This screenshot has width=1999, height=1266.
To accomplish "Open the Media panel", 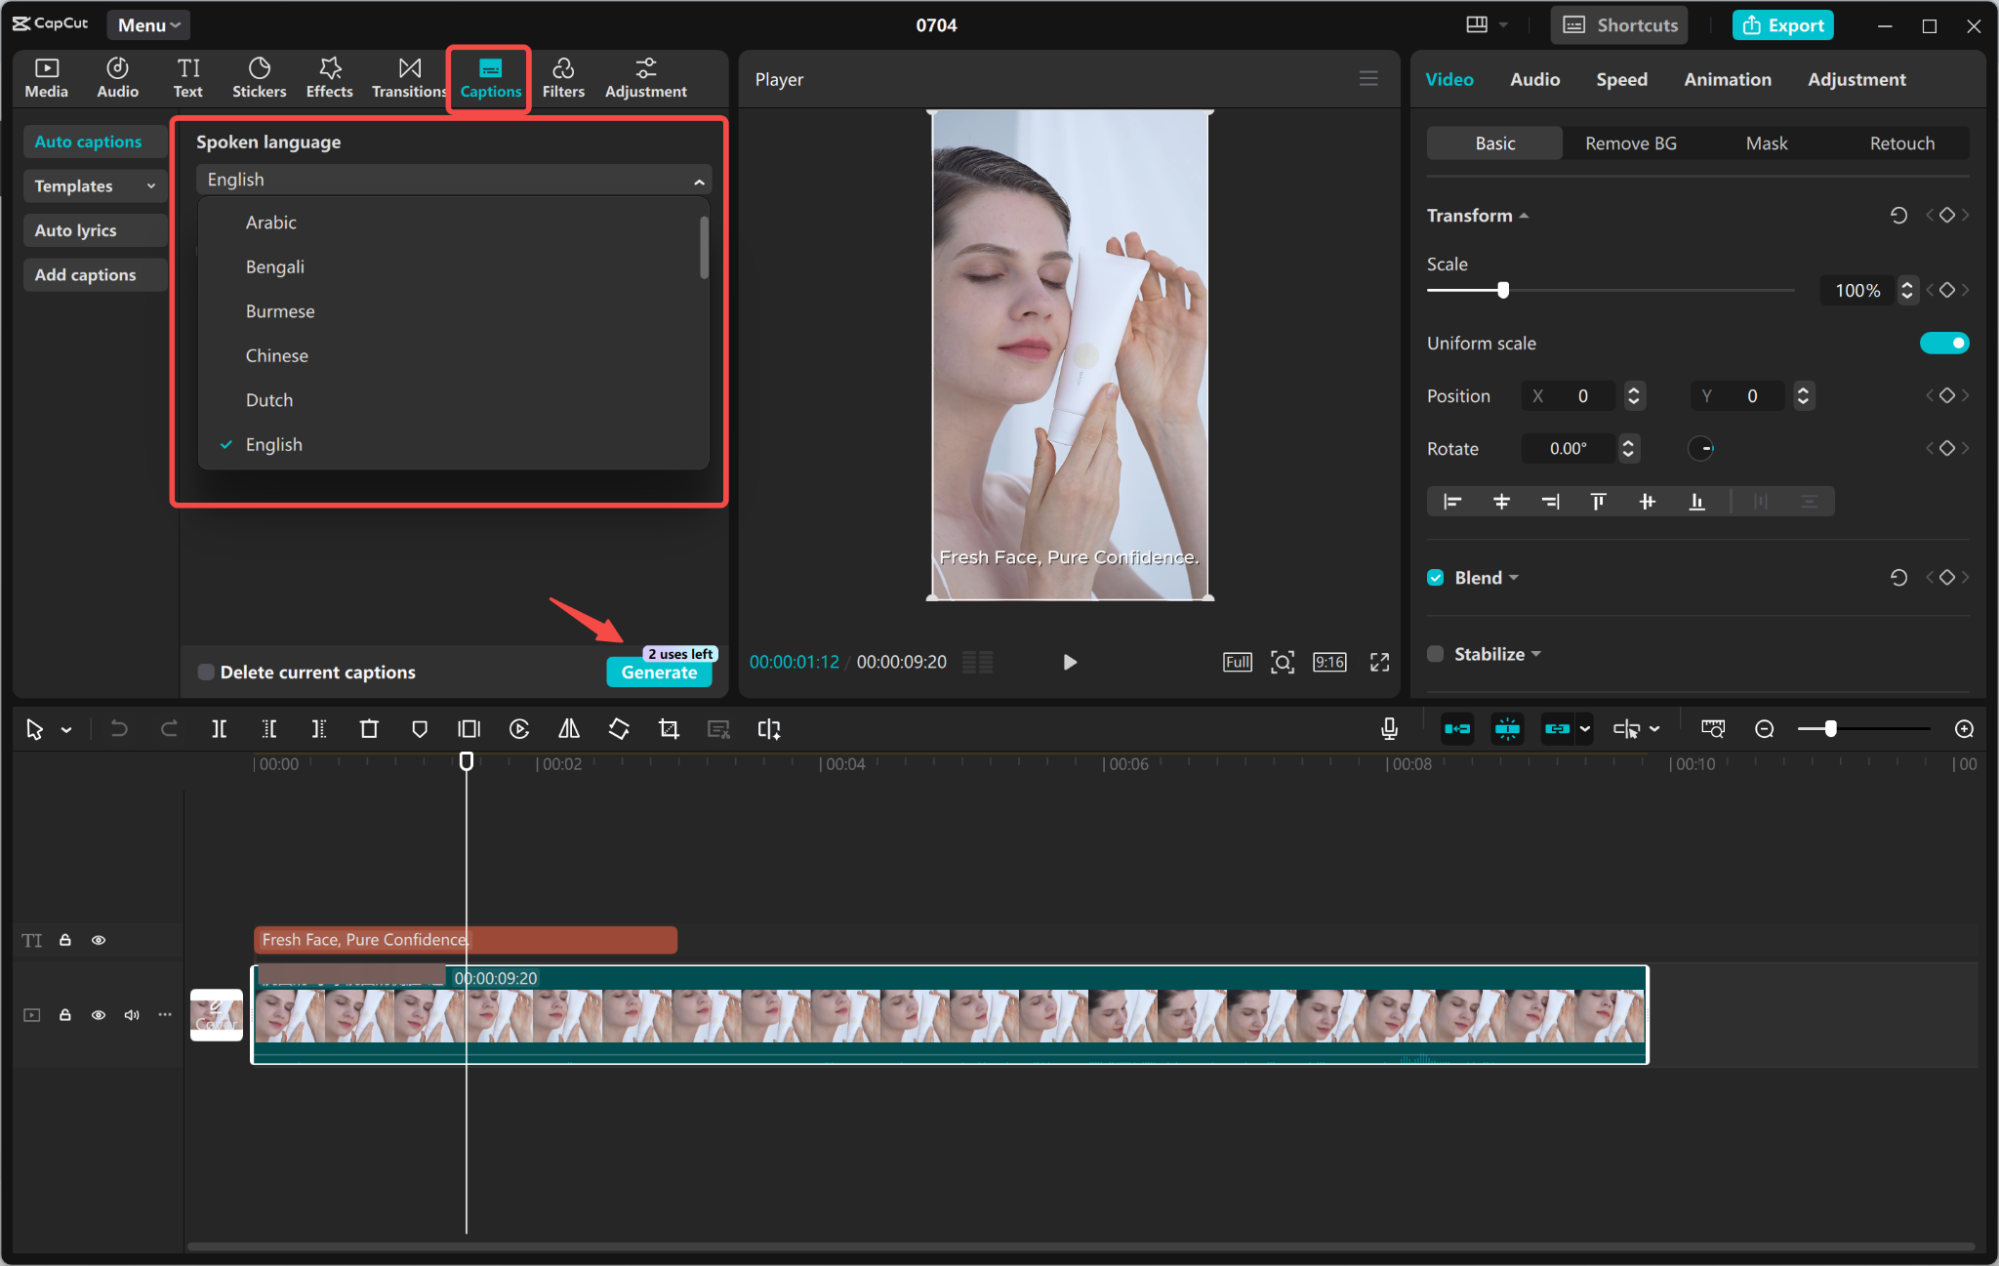I will (x=46, y=77).
